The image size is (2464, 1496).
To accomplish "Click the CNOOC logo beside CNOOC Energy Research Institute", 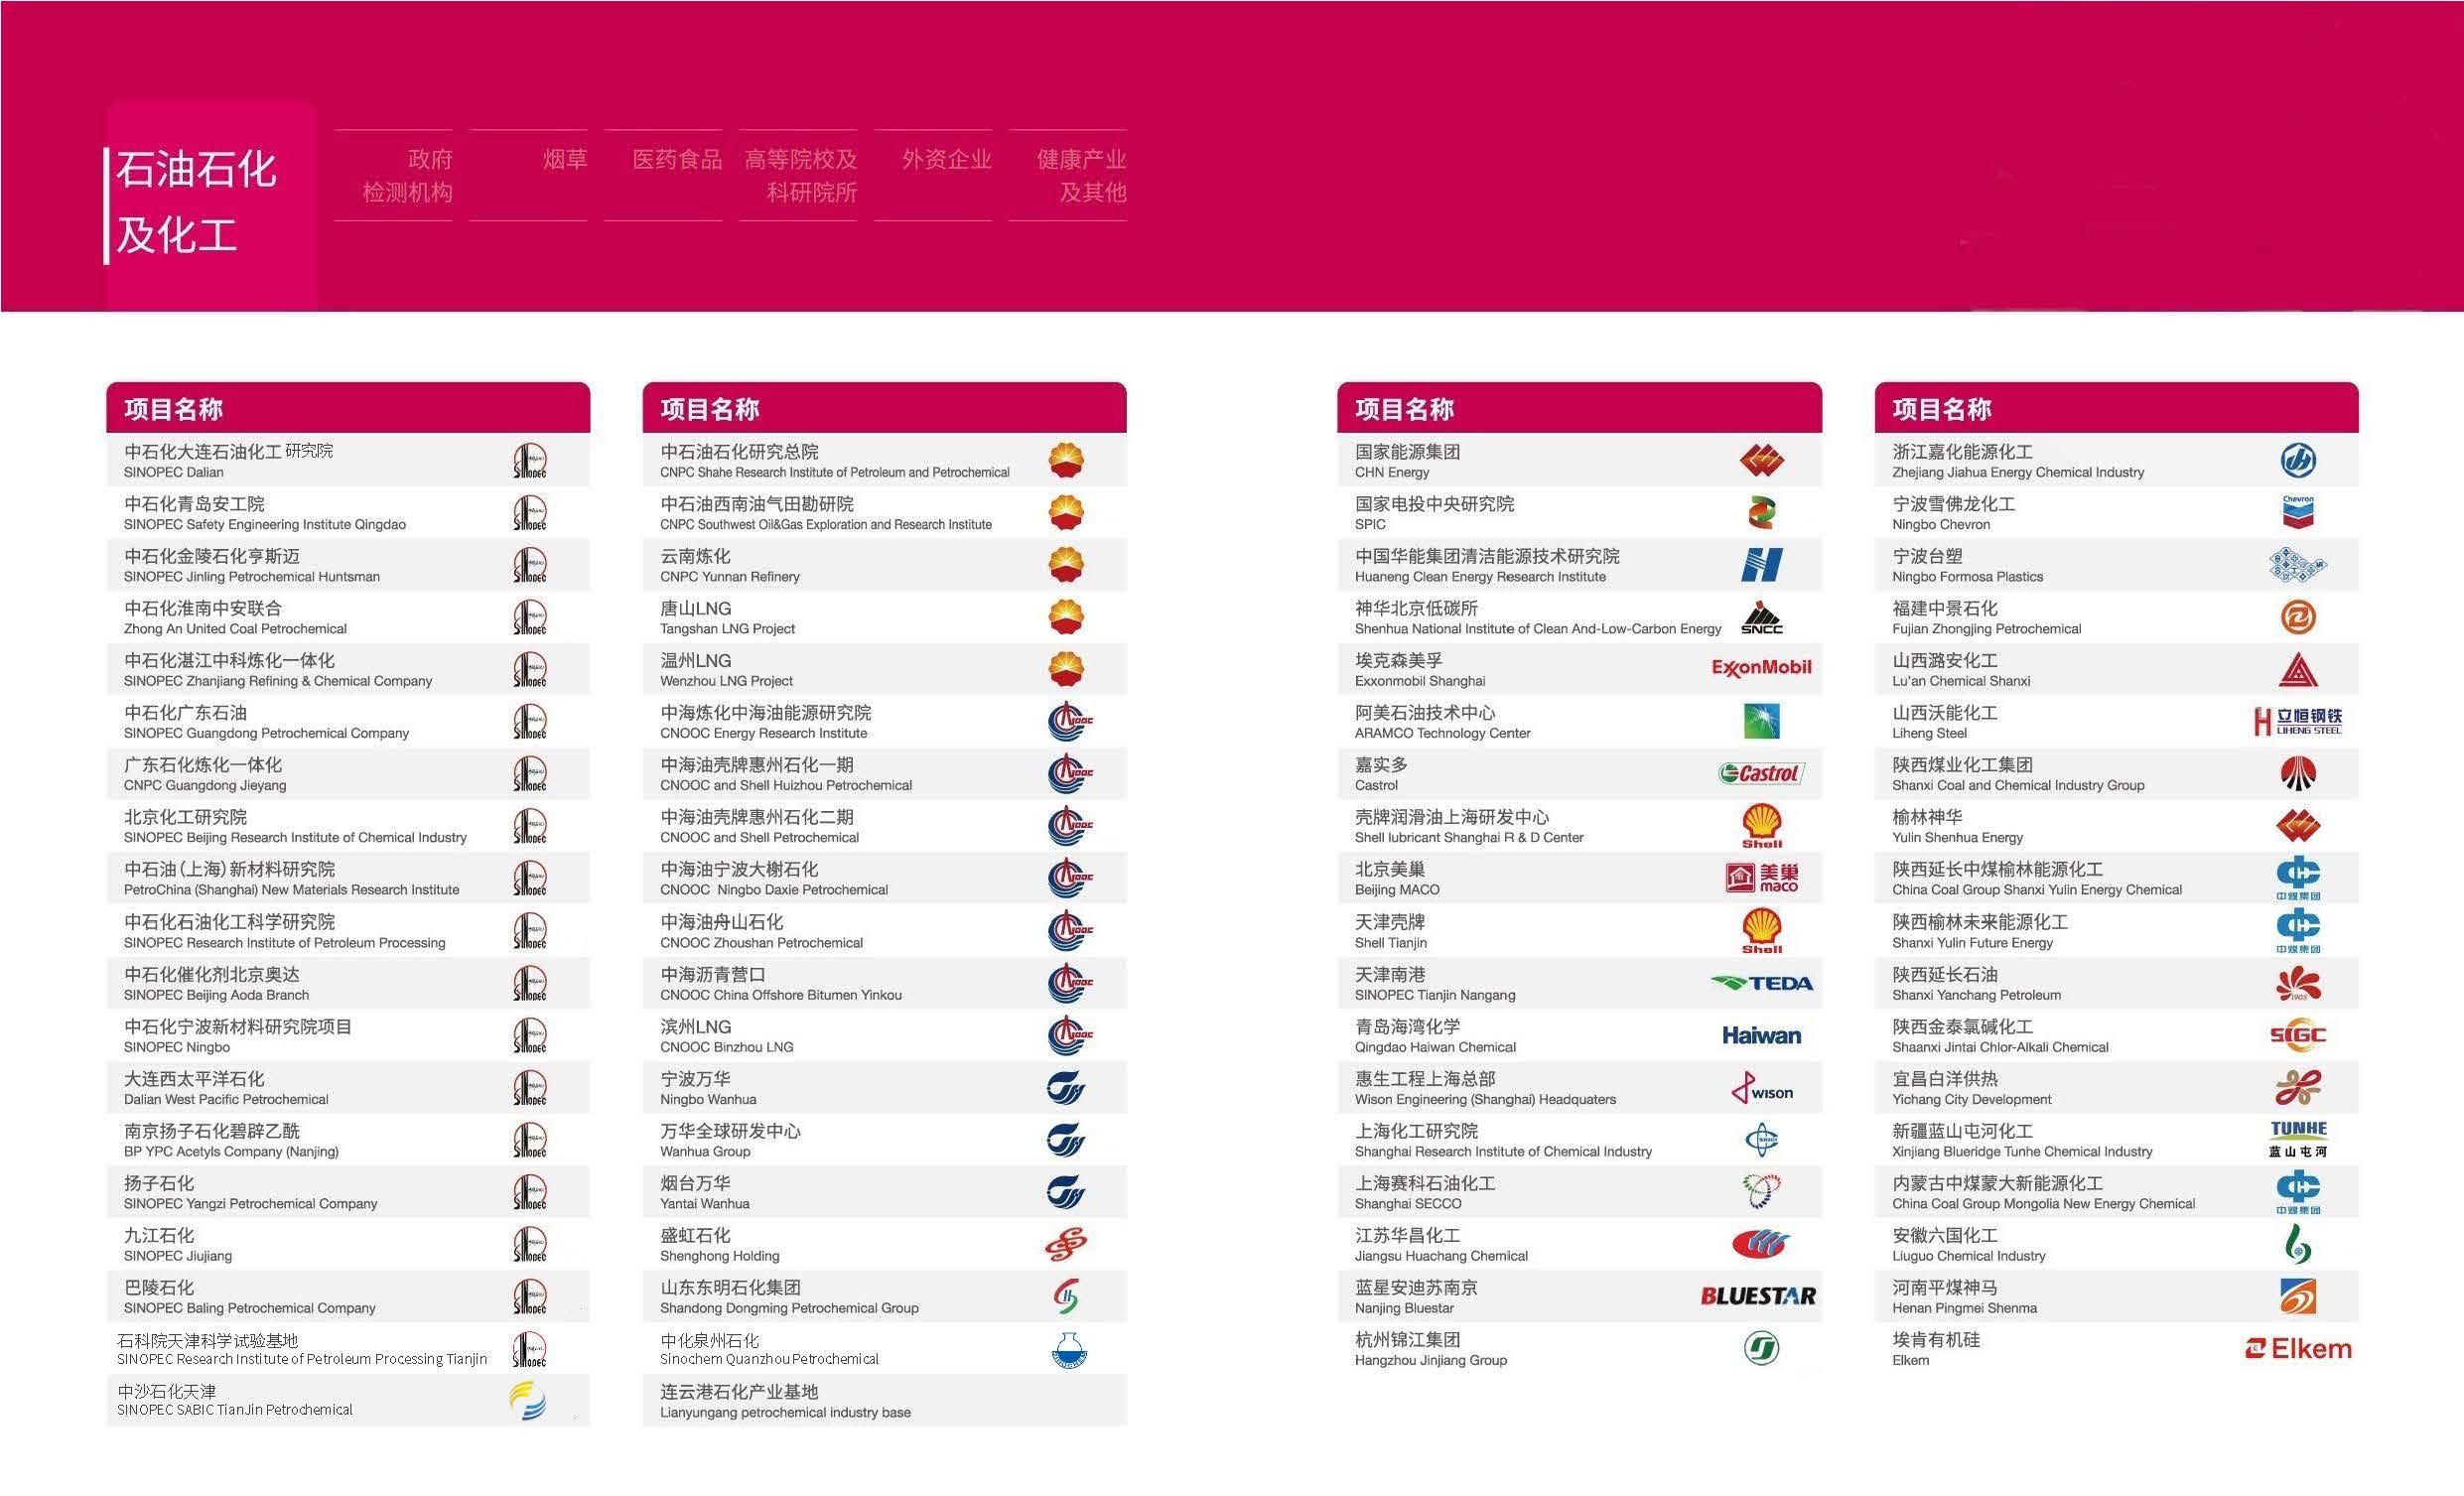I will (1070, 721).
